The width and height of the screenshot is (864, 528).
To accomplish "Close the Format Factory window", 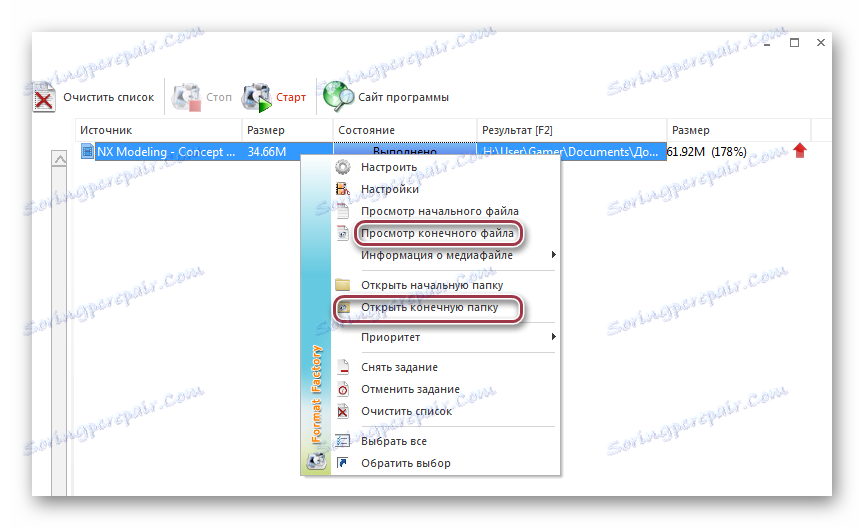I will tap(820, 42).
